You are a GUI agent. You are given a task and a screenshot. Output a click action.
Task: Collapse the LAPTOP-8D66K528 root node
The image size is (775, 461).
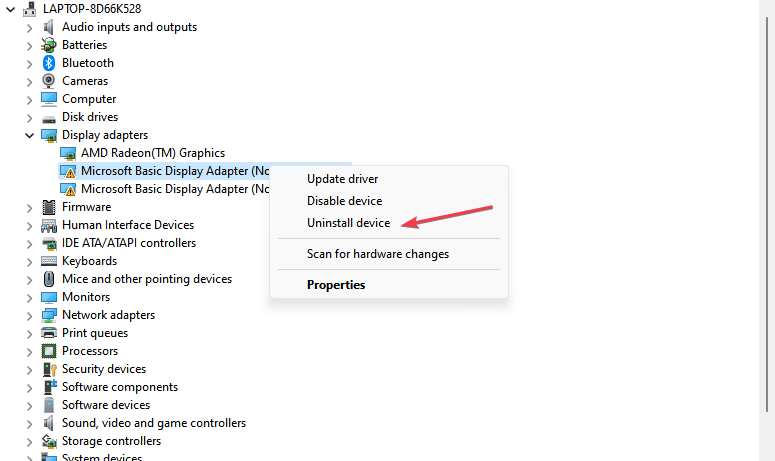(10, 9)
